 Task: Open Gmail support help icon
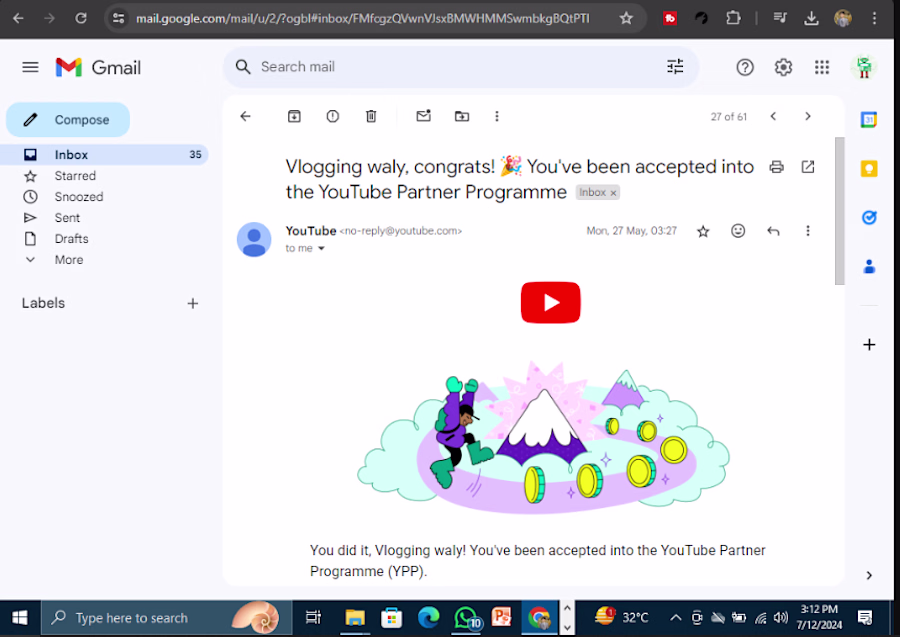(x=744, y=67)
